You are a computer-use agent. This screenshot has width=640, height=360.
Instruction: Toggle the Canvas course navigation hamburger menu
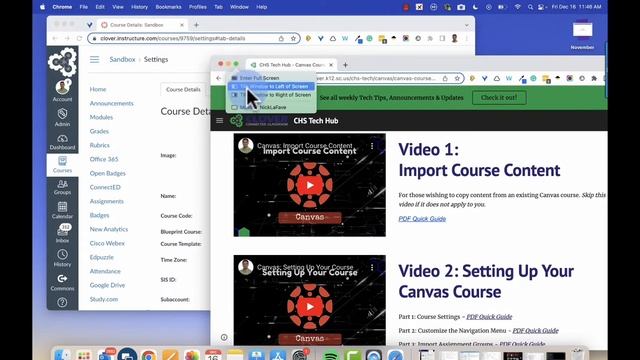pyautogui.click(x=94, y=60)
